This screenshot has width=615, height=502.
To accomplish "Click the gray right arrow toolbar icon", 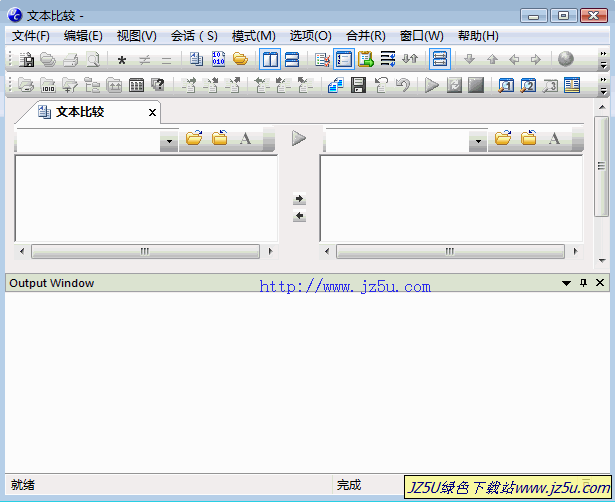I will pos(536,60).
